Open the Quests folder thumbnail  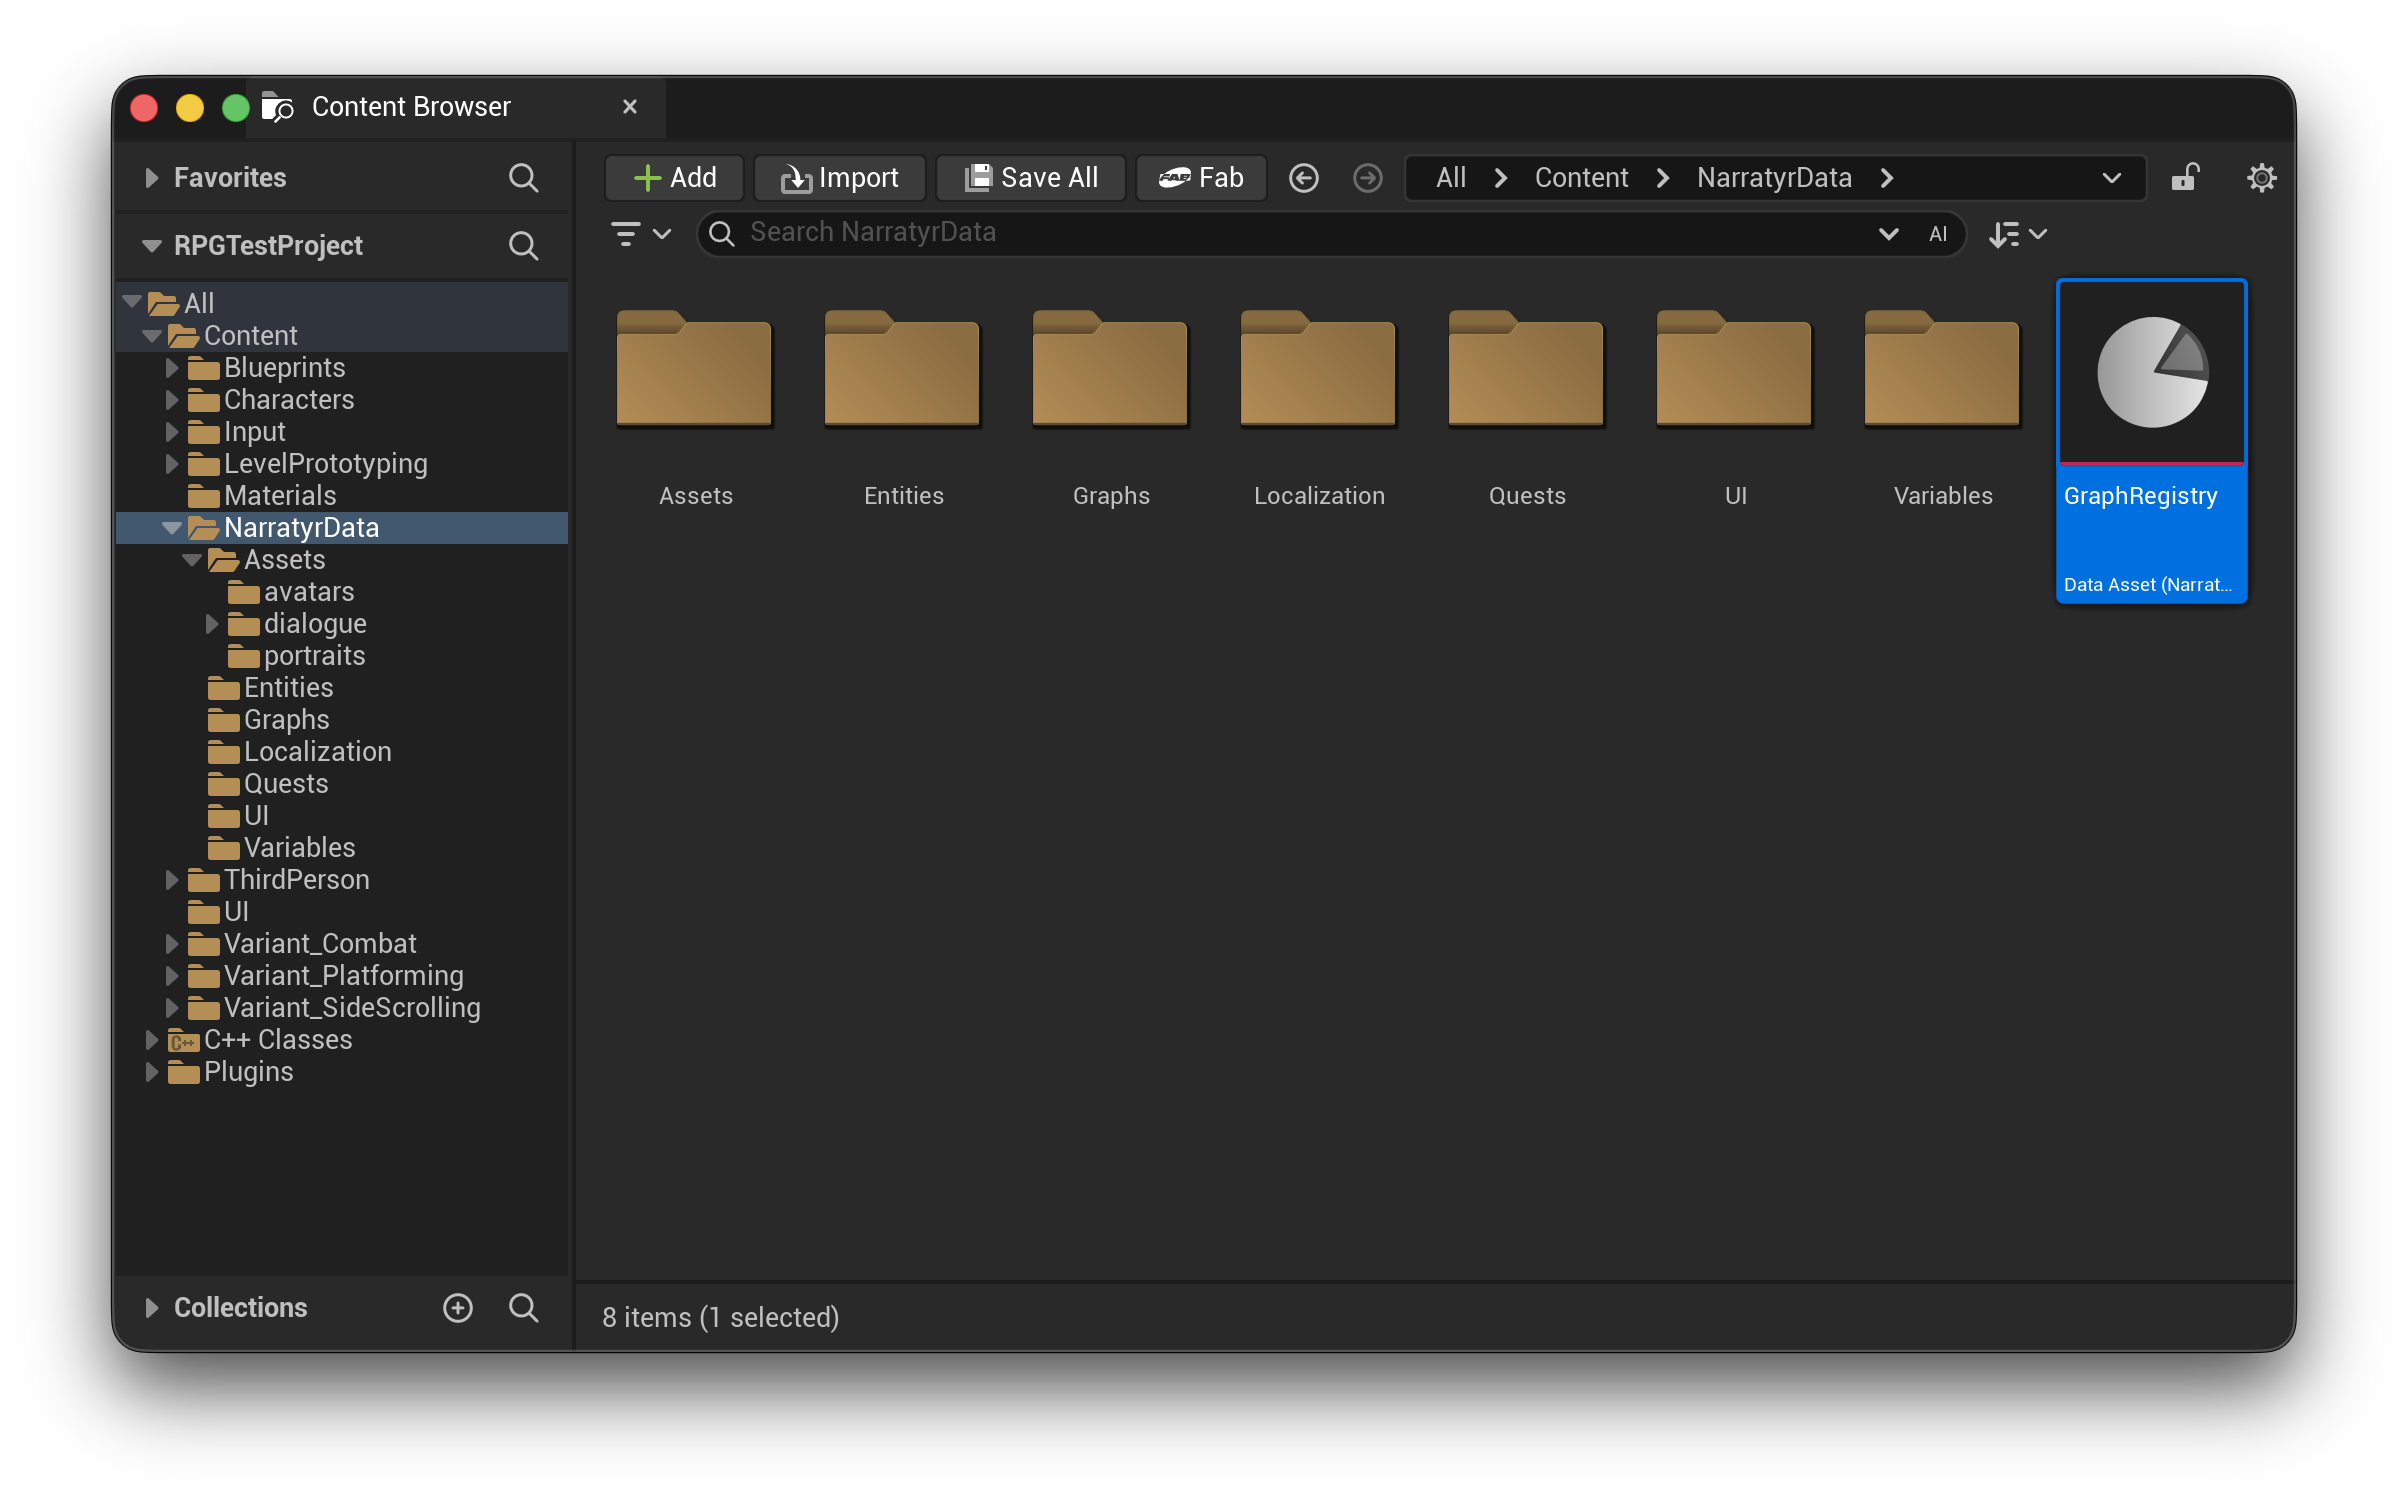(x=1527, y=368)
